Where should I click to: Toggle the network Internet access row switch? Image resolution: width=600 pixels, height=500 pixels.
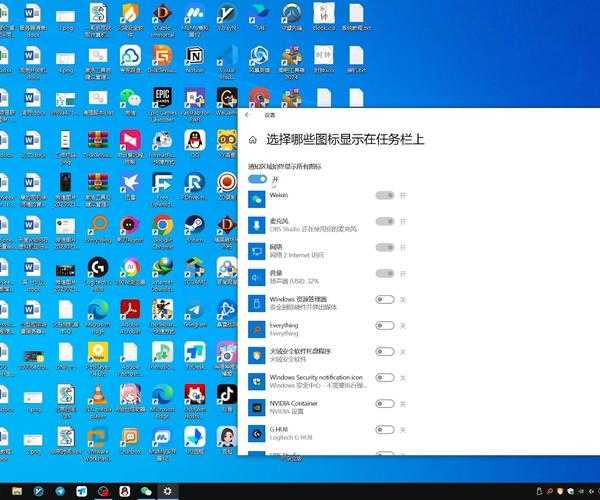tap(385, 248)
